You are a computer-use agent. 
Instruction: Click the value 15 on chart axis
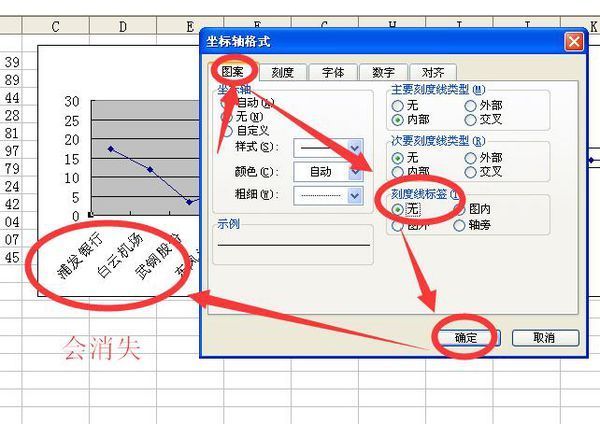pos(72,159)
